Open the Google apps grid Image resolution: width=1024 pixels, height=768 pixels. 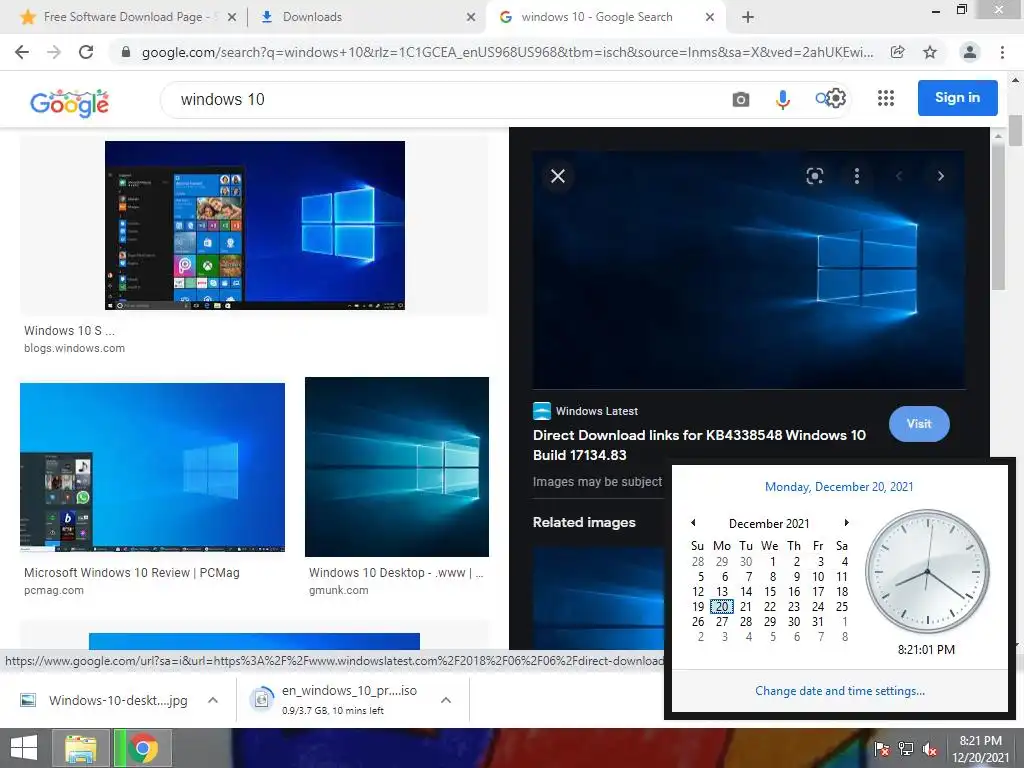click(886, 98)
